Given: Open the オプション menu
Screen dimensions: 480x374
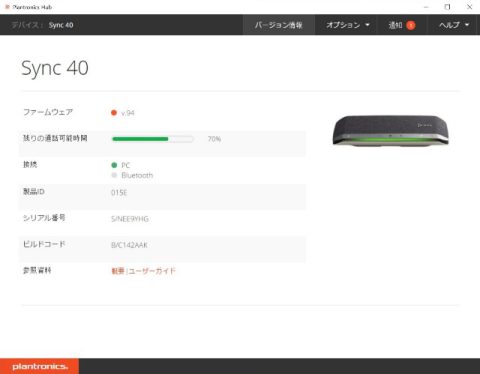Looking at the screenshot, I should tap(346, 25).
